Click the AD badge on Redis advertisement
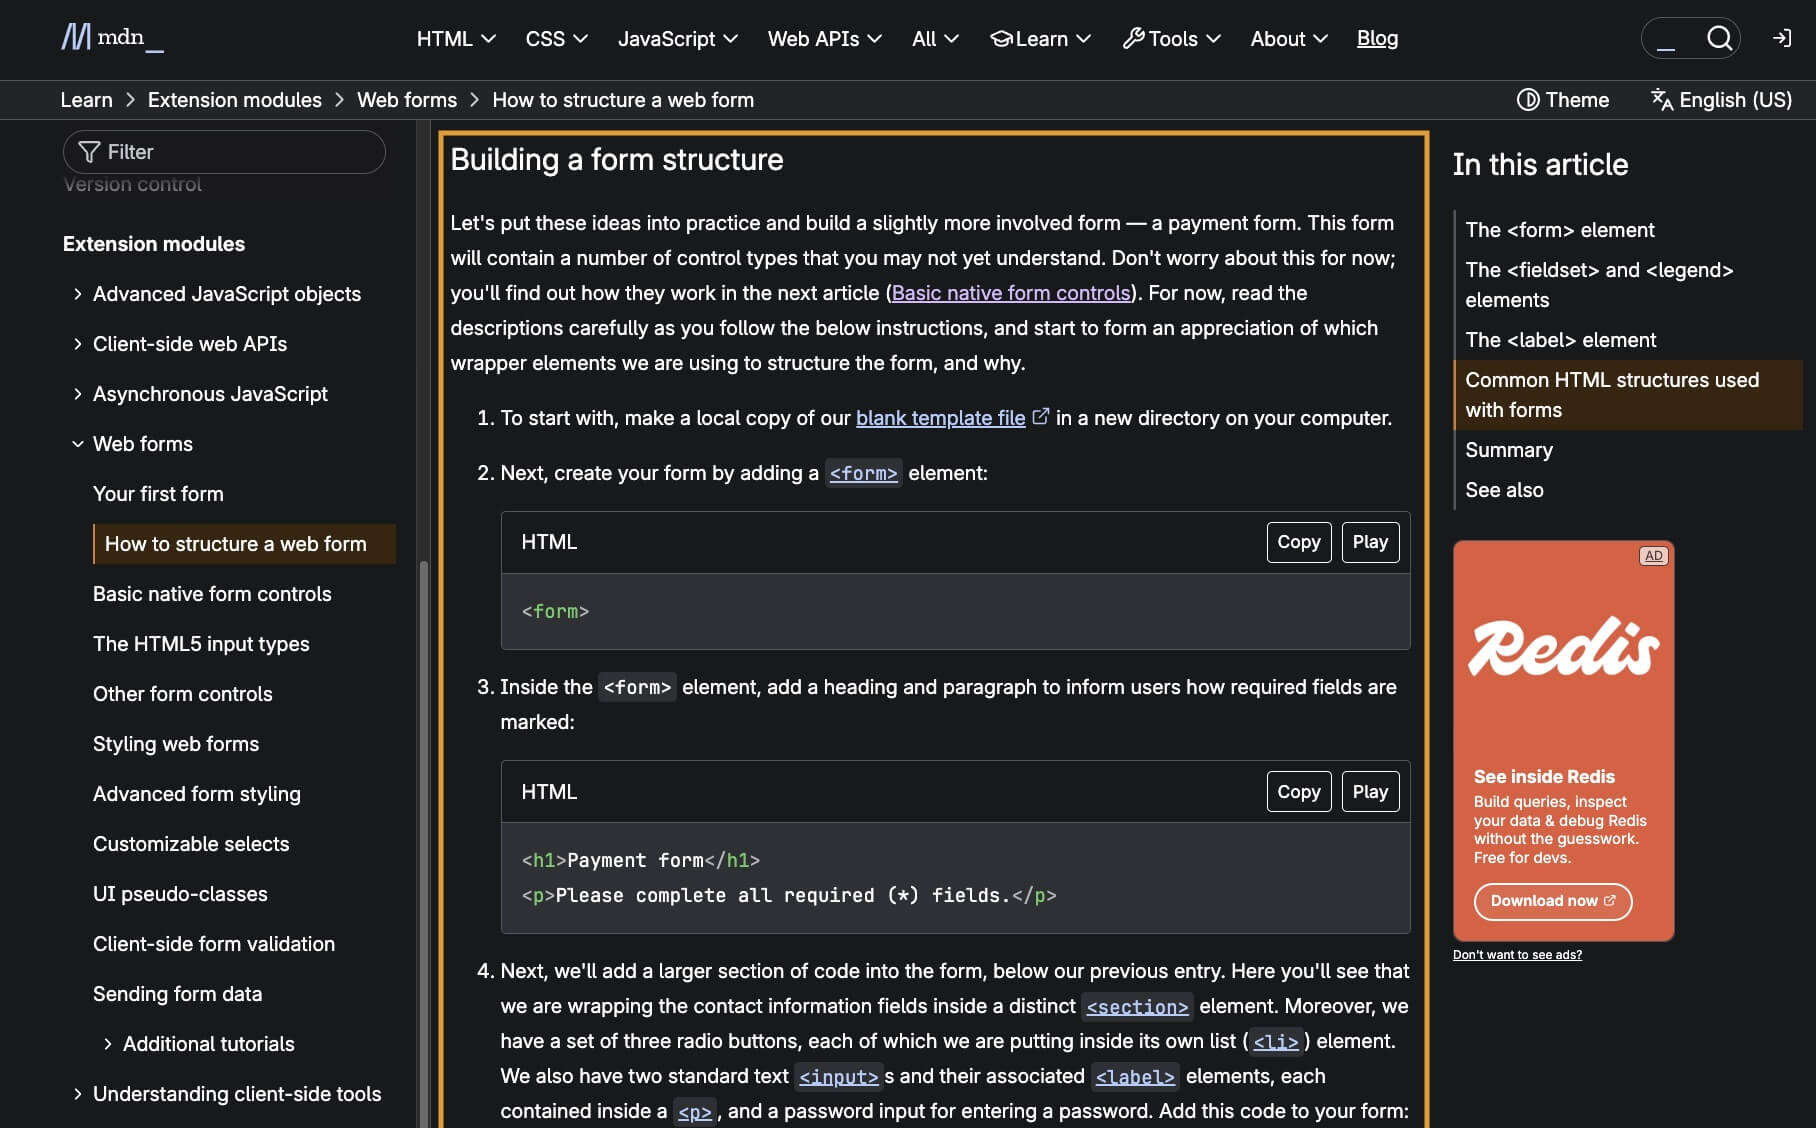 (1653, 556)
